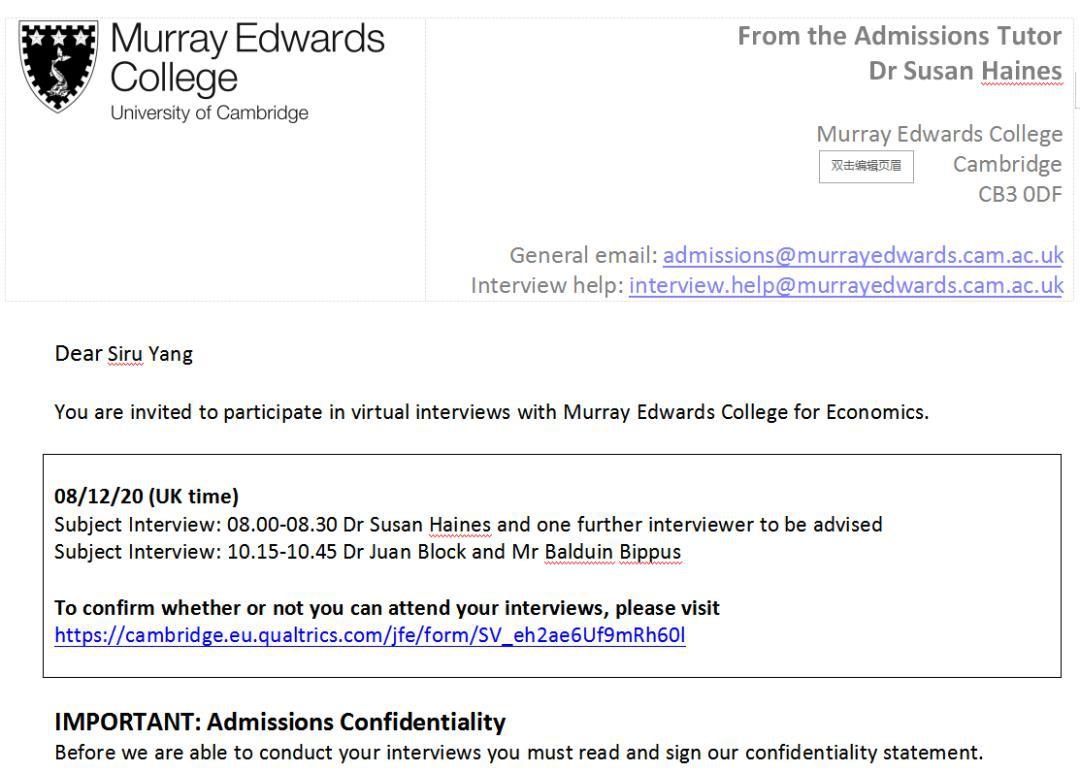Image resolution: width=1080 pixels, height=772 pixels.
Task: Open the cambridge.eu.qualtrics.com confirmation form link
Action: click(x=370, y=635)
